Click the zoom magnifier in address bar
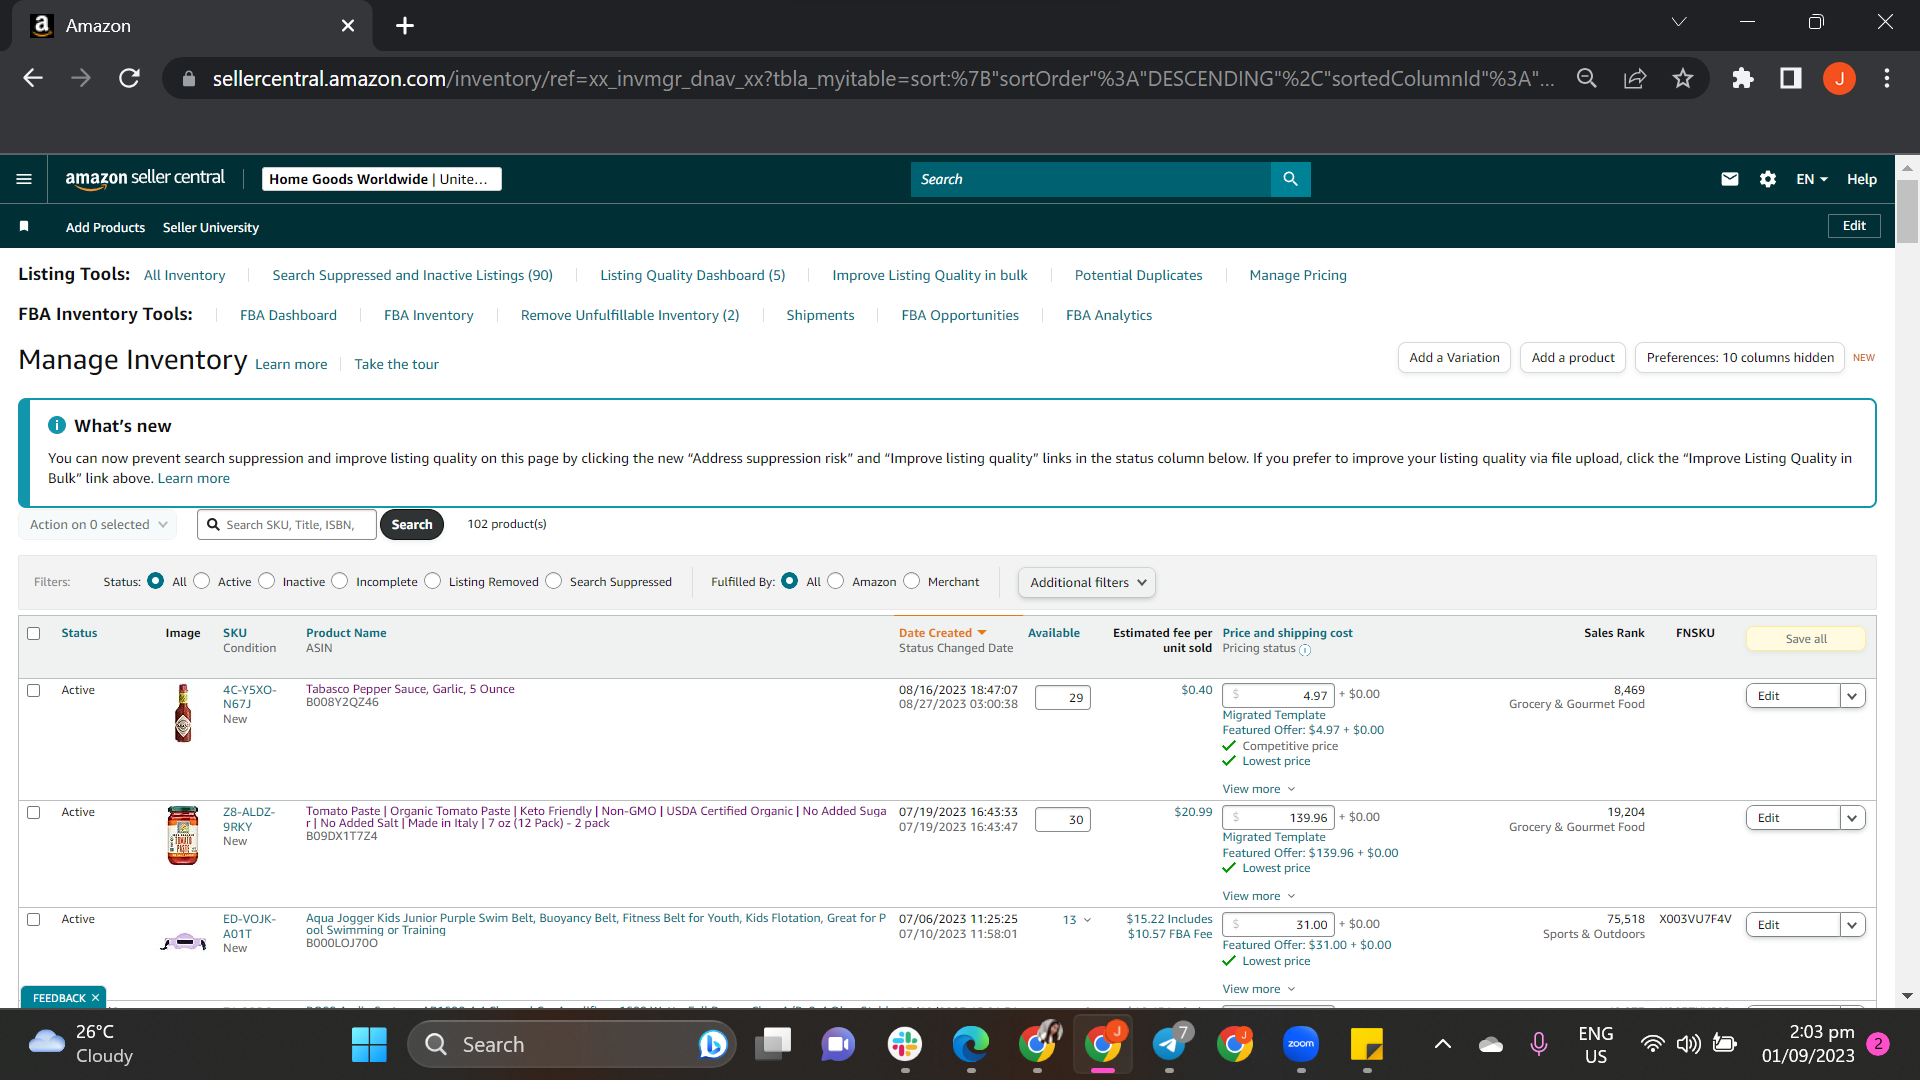 pos(1587,78)
